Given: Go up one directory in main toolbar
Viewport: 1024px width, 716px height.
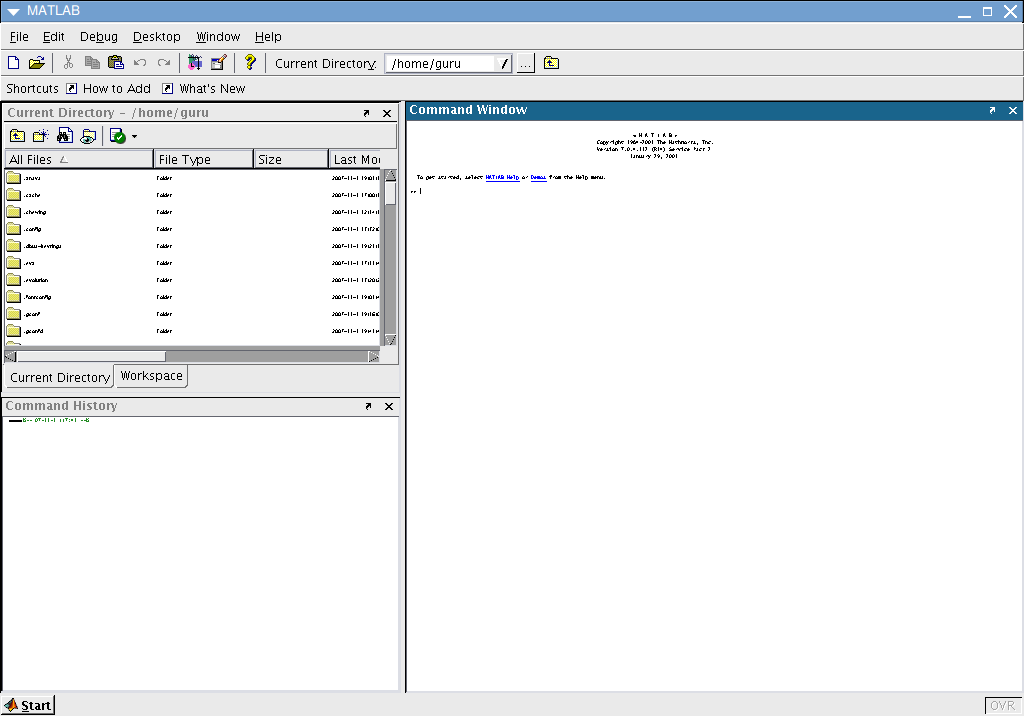Looking at the screenshot, I should [551, 63].
